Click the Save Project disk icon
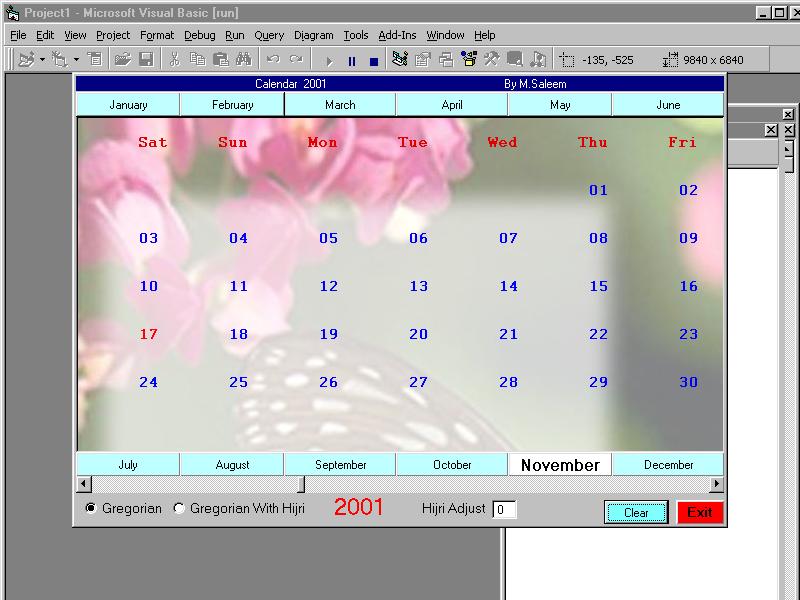Viewport: 800px width, 600px height. point(145,60)
